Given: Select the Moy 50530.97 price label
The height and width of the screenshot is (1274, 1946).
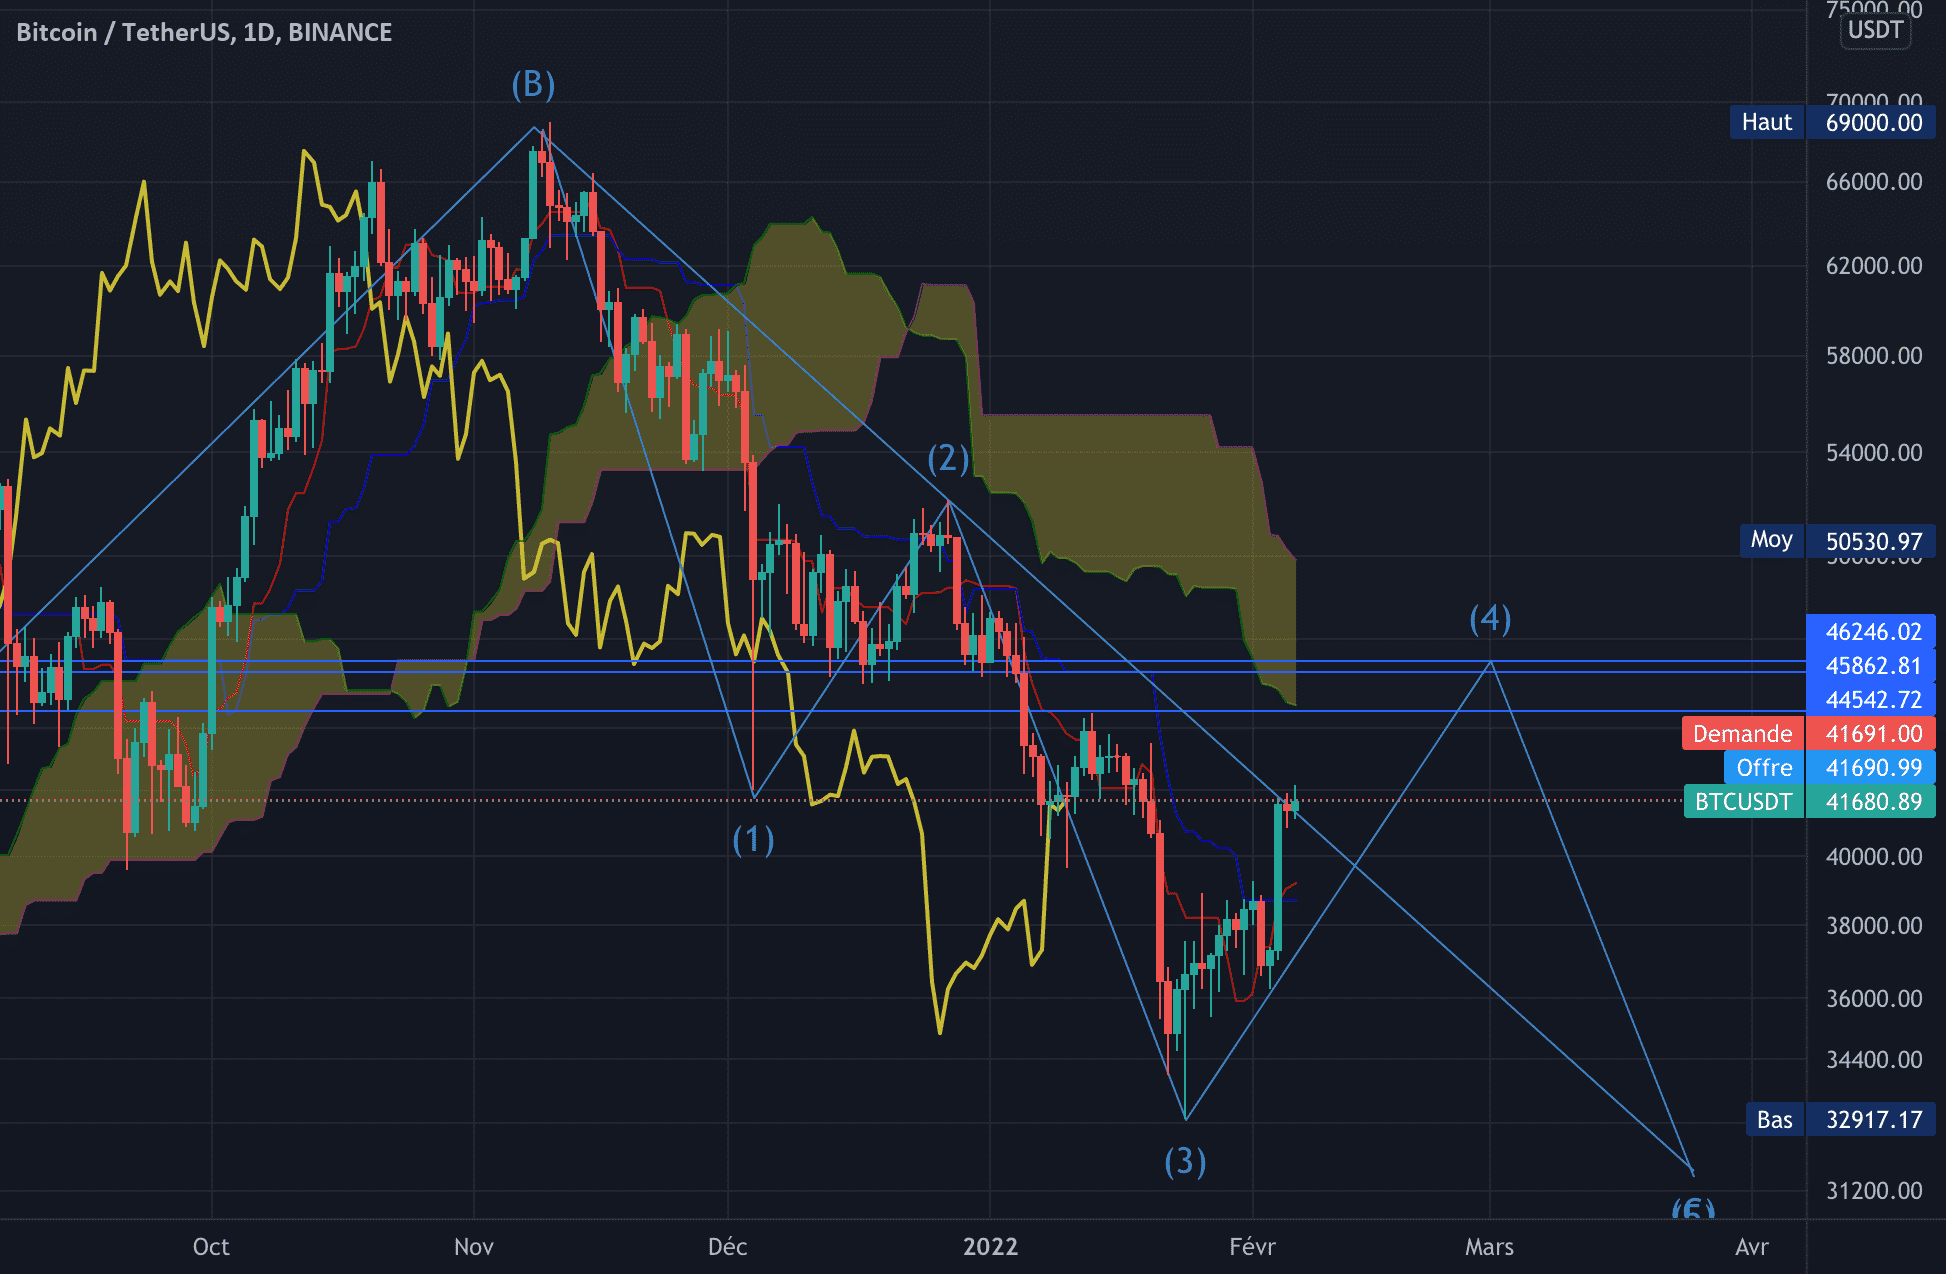Looking at the screenshot, I should tap(1838, 541).
